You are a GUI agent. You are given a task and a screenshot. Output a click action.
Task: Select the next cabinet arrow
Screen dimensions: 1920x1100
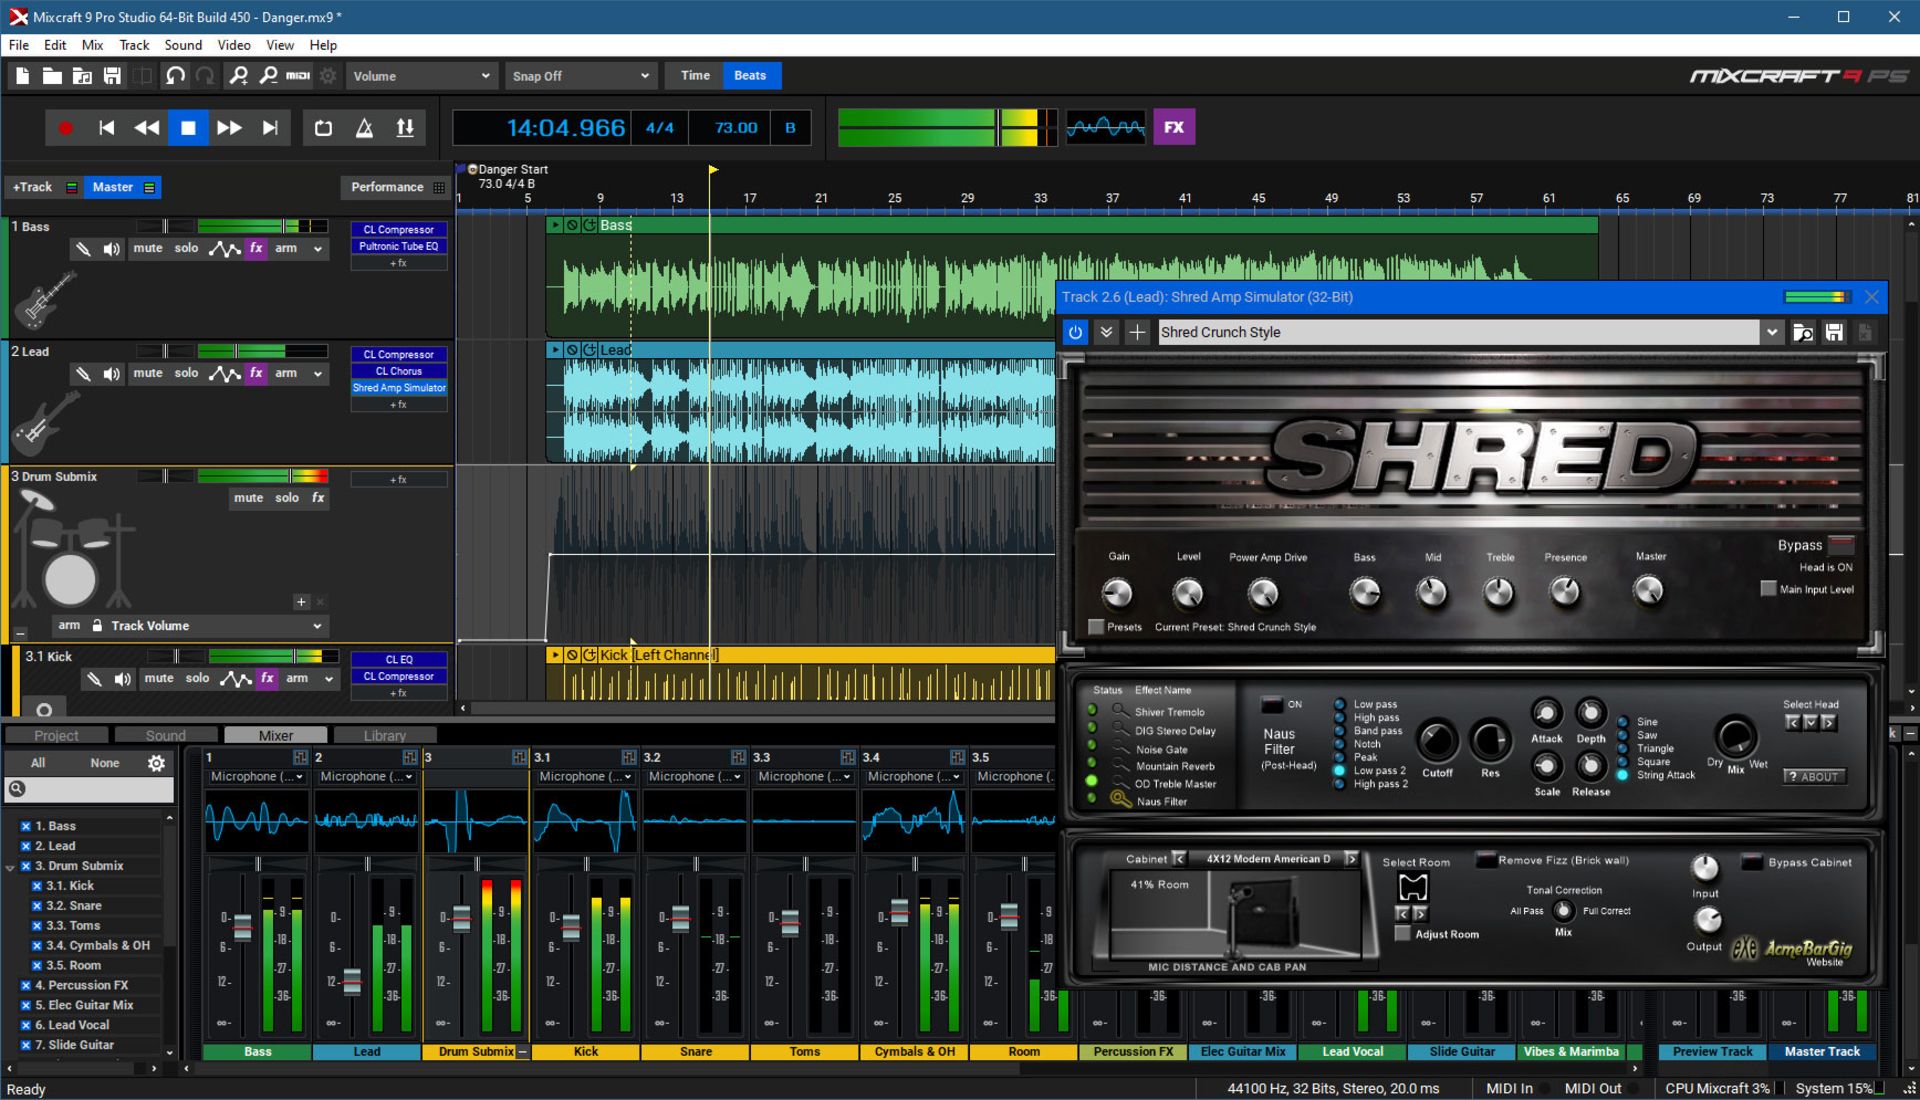click(1351, 858)
